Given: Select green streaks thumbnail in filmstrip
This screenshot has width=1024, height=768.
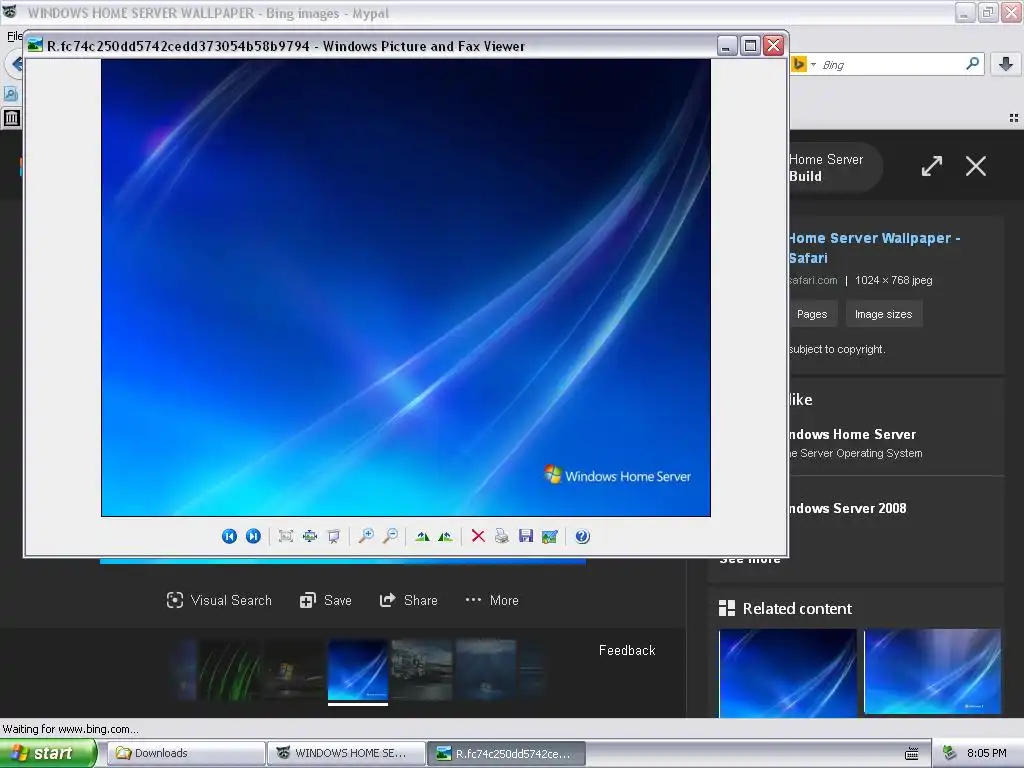Looking at the screenshot, I should pos(229,671).
